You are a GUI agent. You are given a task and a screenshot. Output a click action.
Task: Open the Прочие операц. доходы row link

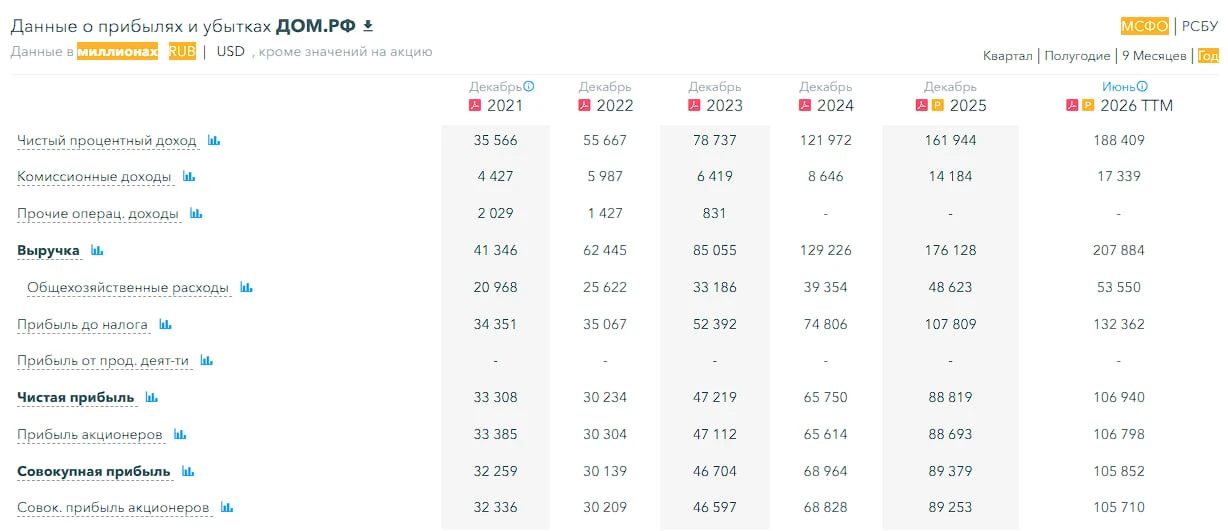click(98, 214)
